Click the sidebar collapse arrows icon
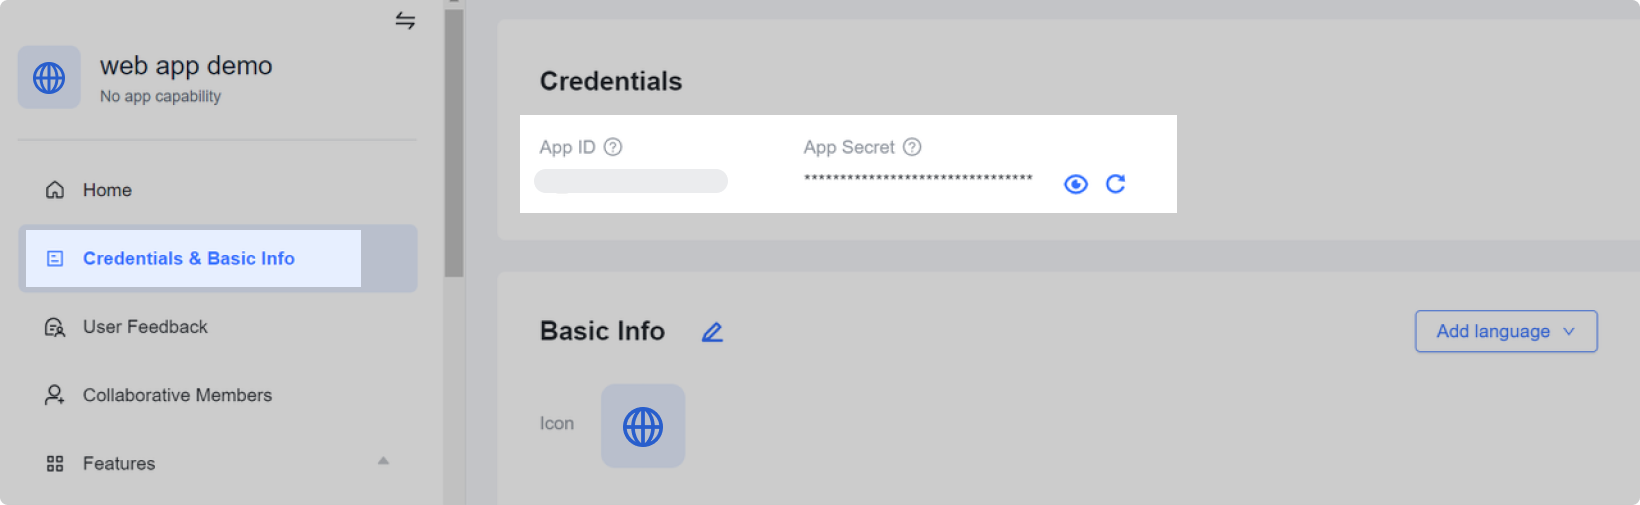The width and height of the screenshot is (1640, 505). click(x=405, y=21)
